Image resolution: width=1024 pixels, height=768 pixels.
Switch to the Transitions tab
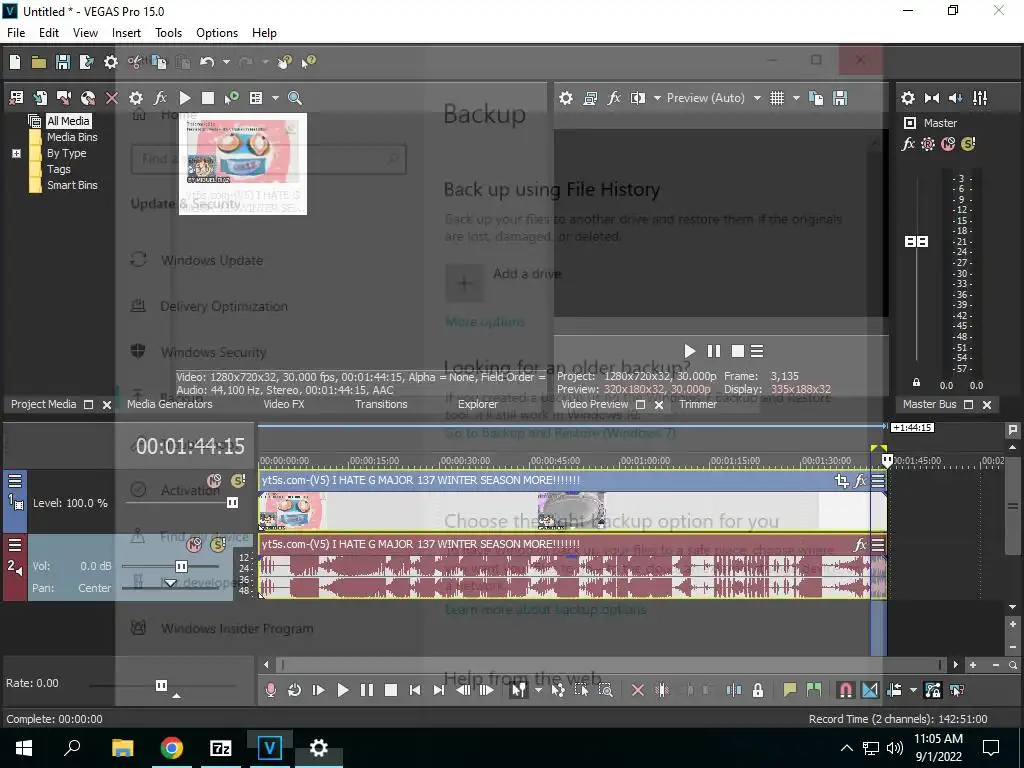[x=381, y=404]
